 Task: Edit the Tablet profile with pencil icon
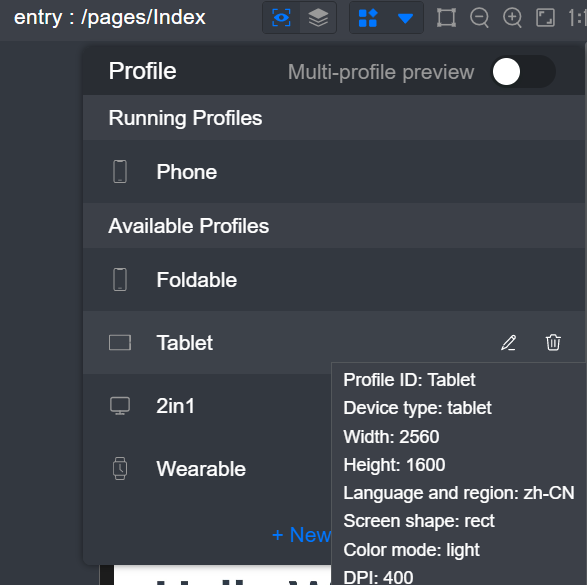coord(508,342)
